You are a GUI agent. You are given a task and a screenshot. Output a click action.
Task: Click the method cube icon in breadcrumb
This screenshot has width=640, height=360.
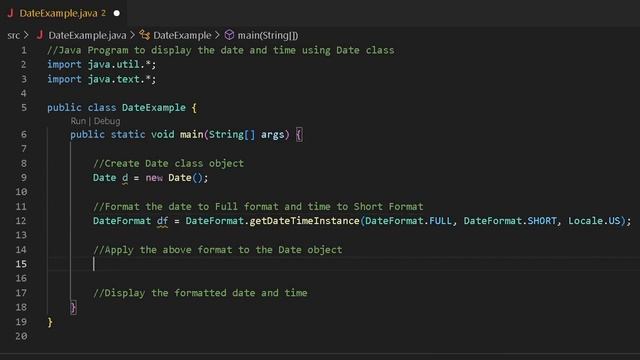click(229, 35)
